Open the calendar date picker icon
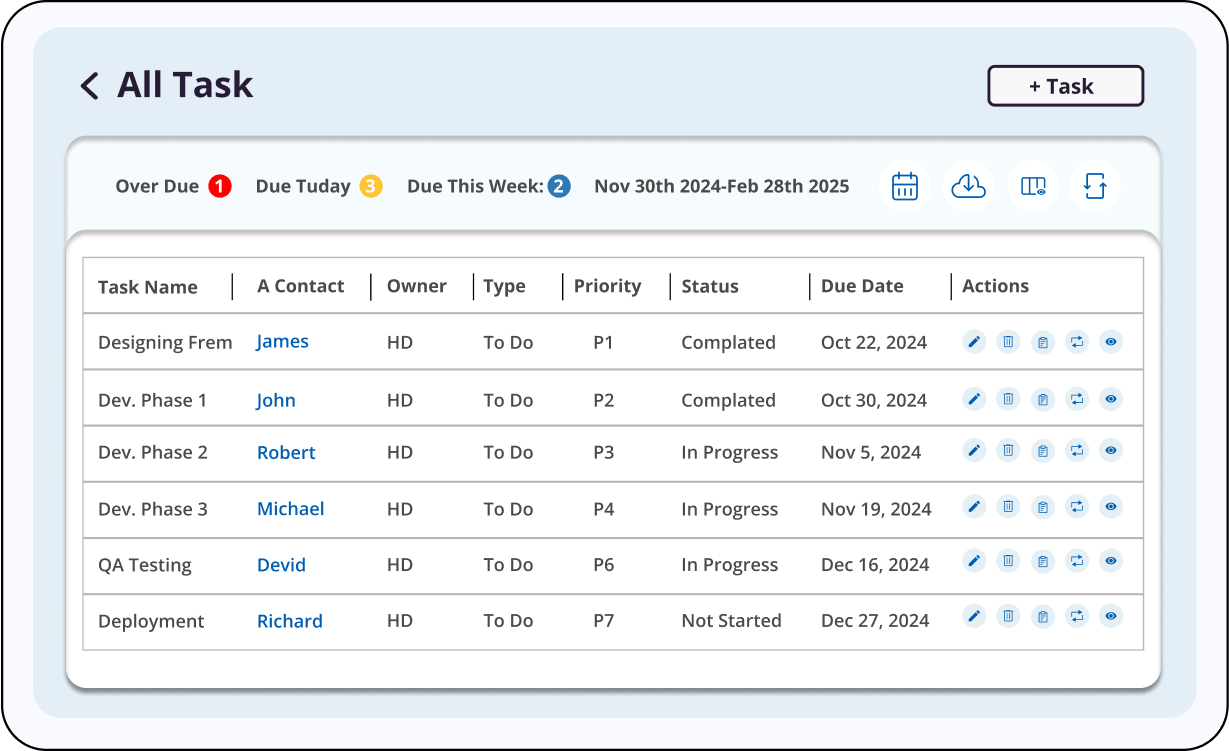This screenshot has width=1229, height=751. (x=904, y=187)
